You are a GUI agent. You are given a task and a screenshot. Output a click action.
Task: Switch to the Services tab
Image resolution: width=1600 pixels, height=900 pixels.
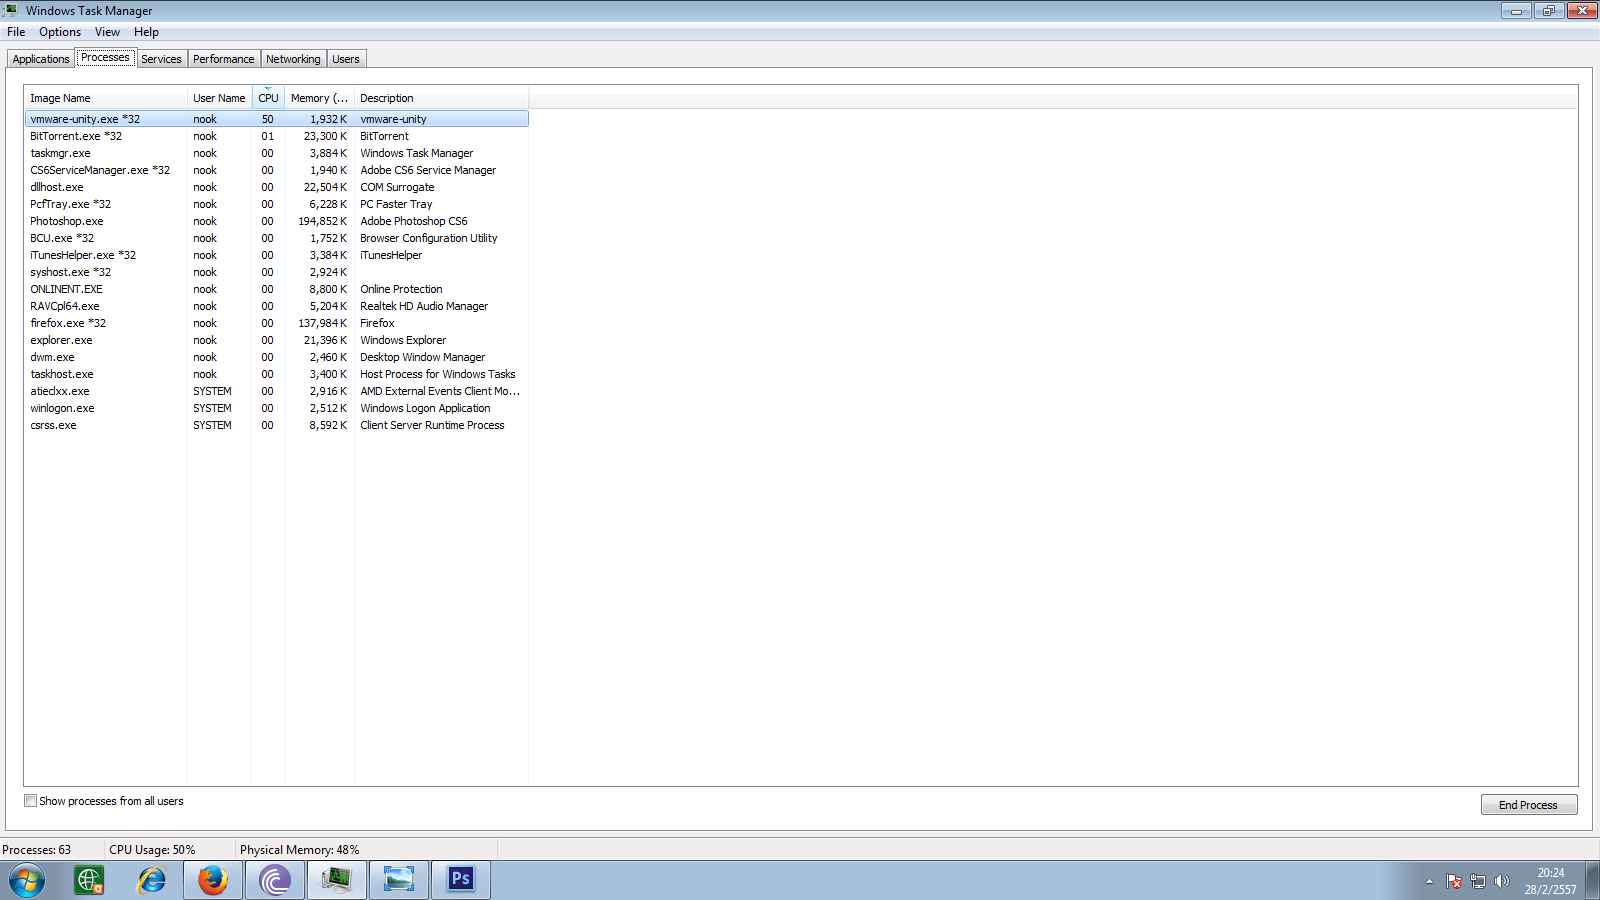(x=161, y=59)
